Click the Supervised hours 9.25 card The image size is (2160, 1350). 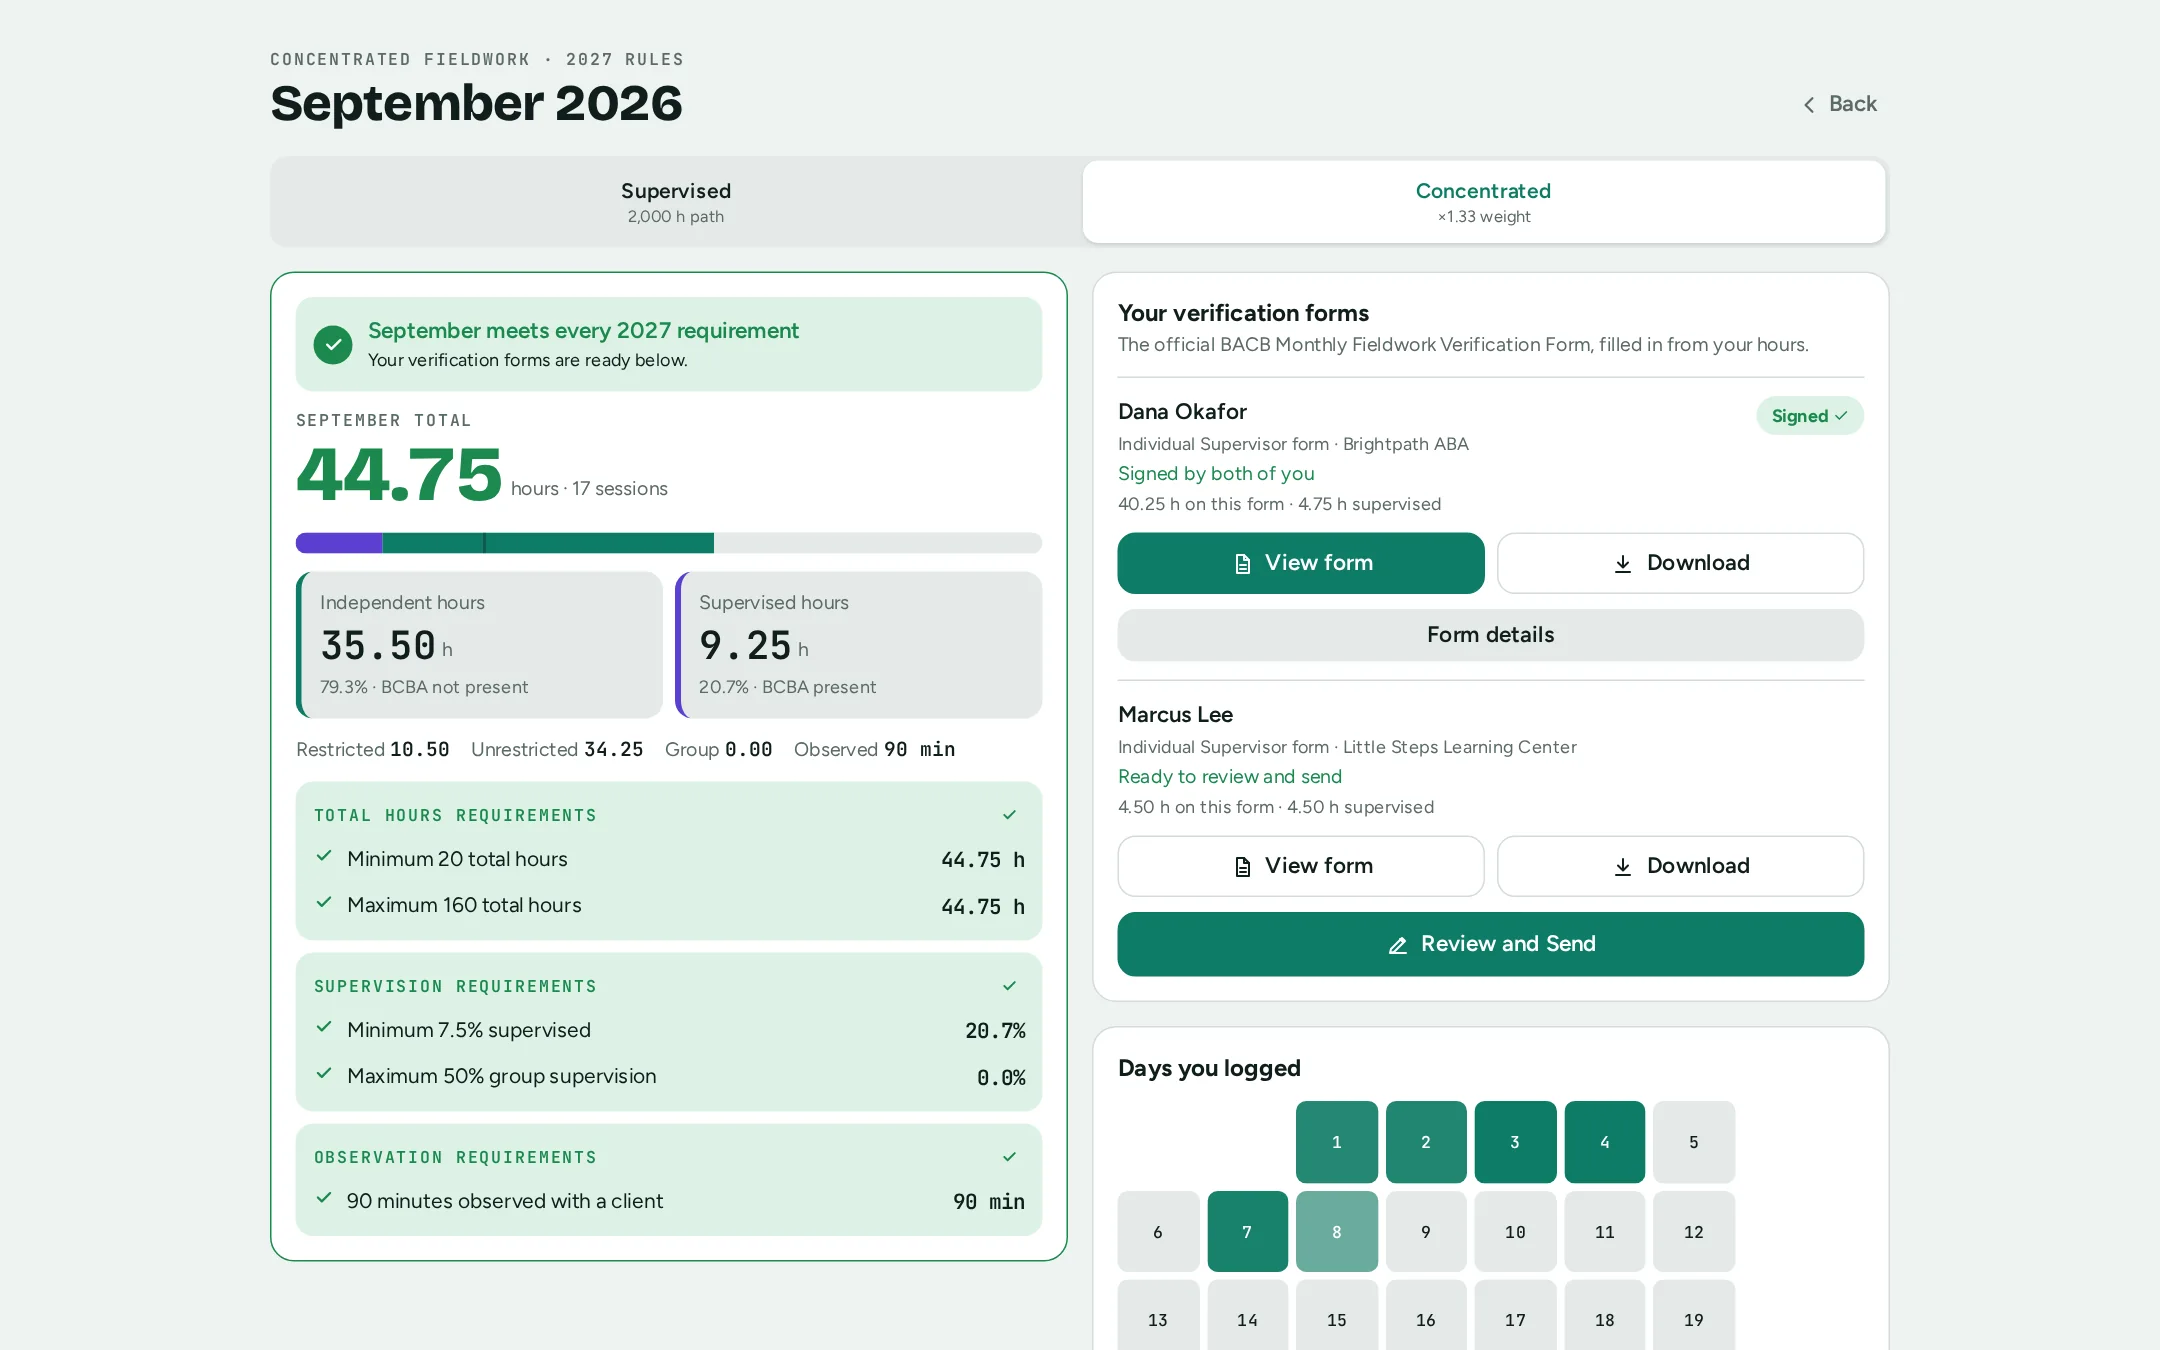(x=859, y=645)
